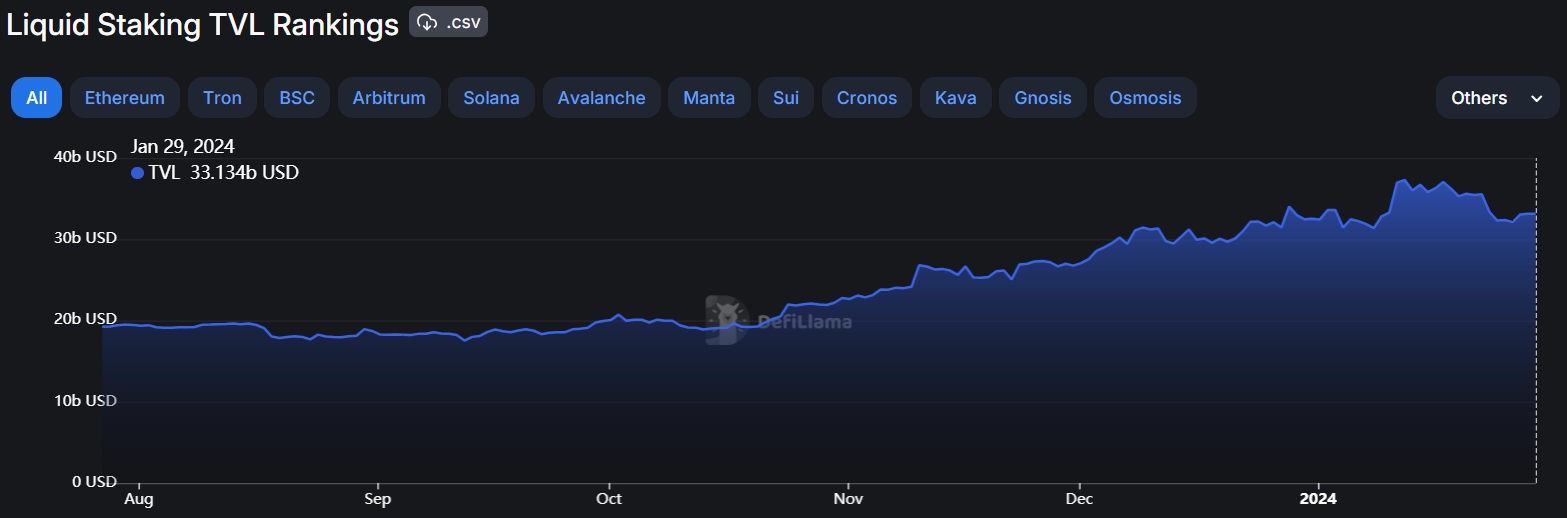Click the Sep label on time axis
Screen dimensions: 1567x518
tap(377, 498)
